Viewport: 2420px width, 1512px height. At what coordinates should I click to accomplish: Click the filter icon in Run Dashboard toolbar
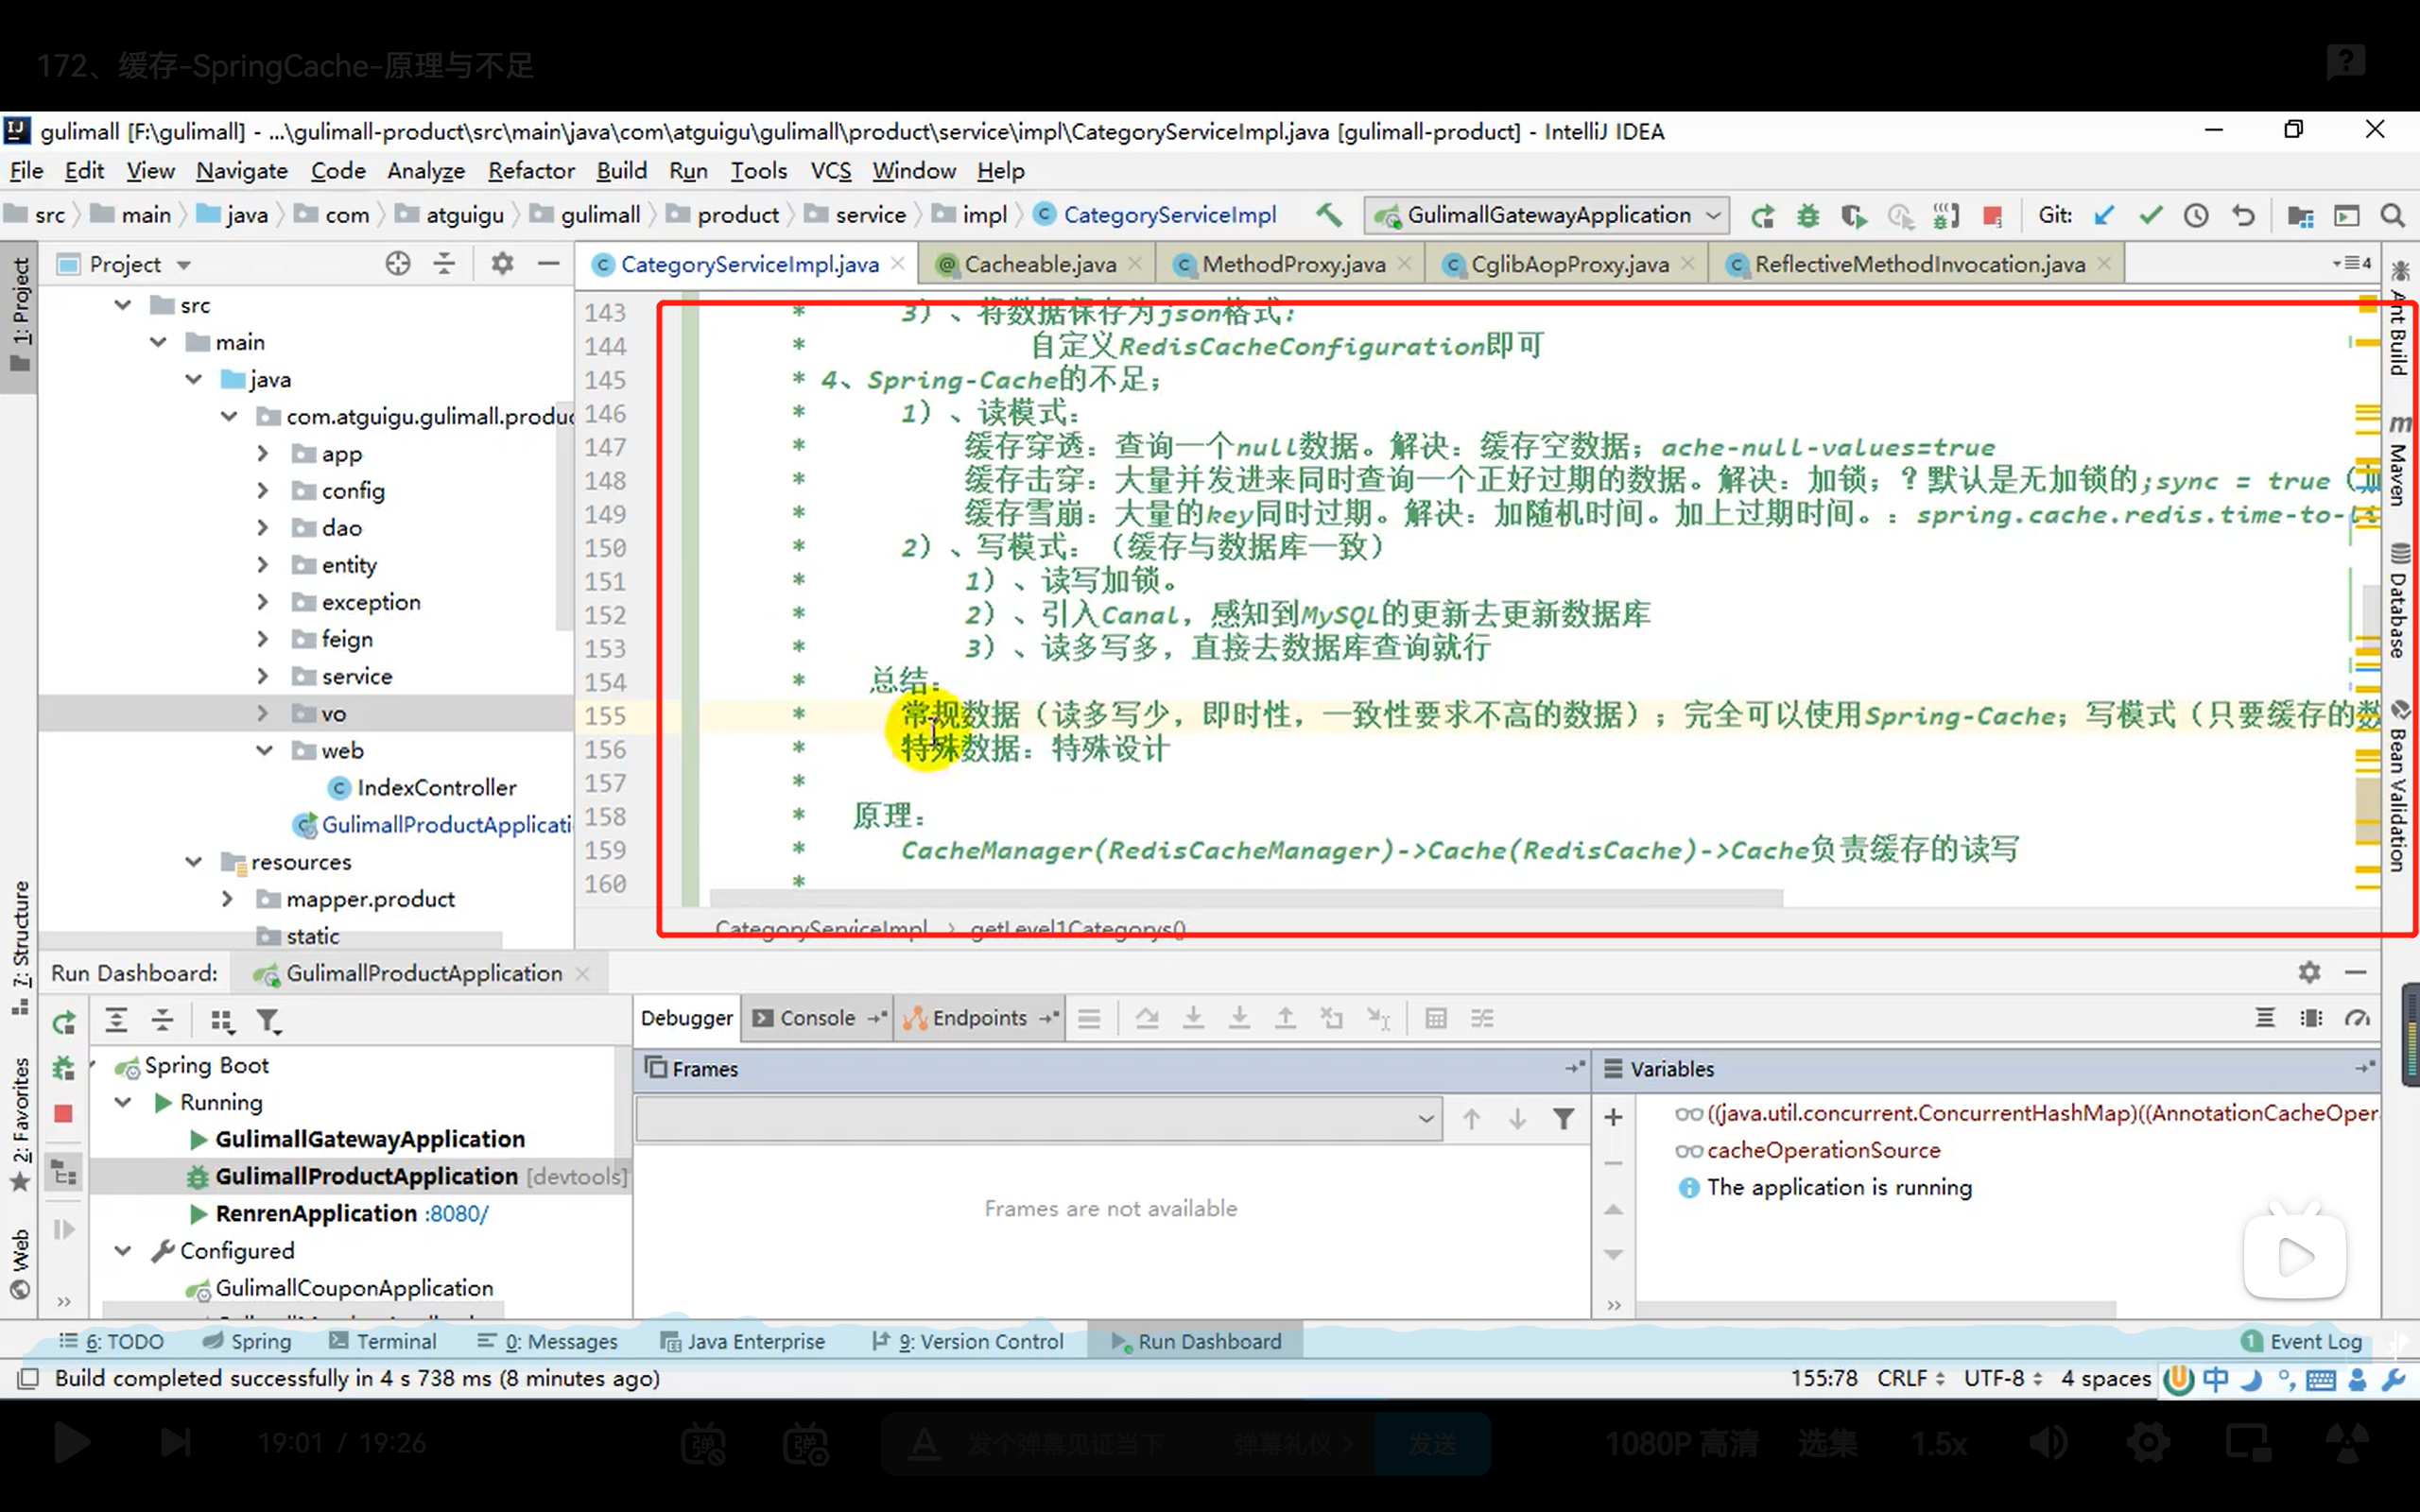tap(267, 1021)
